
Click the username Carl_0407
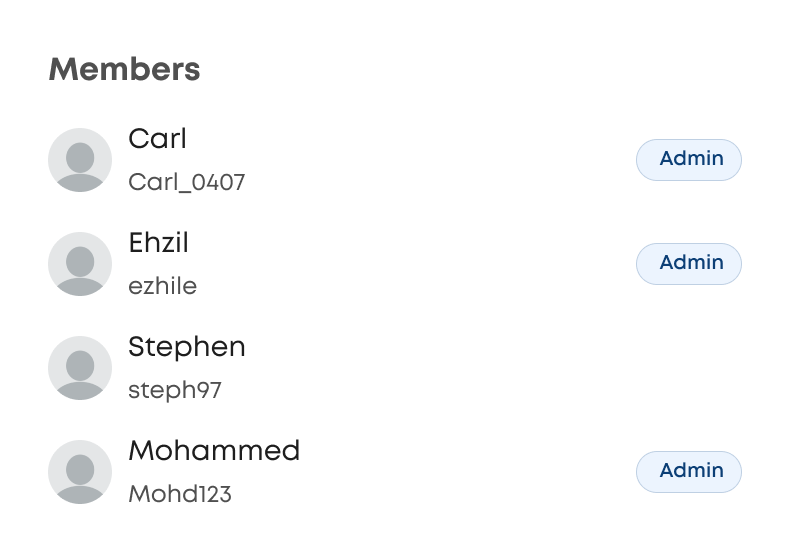click(x=187, y=183)
